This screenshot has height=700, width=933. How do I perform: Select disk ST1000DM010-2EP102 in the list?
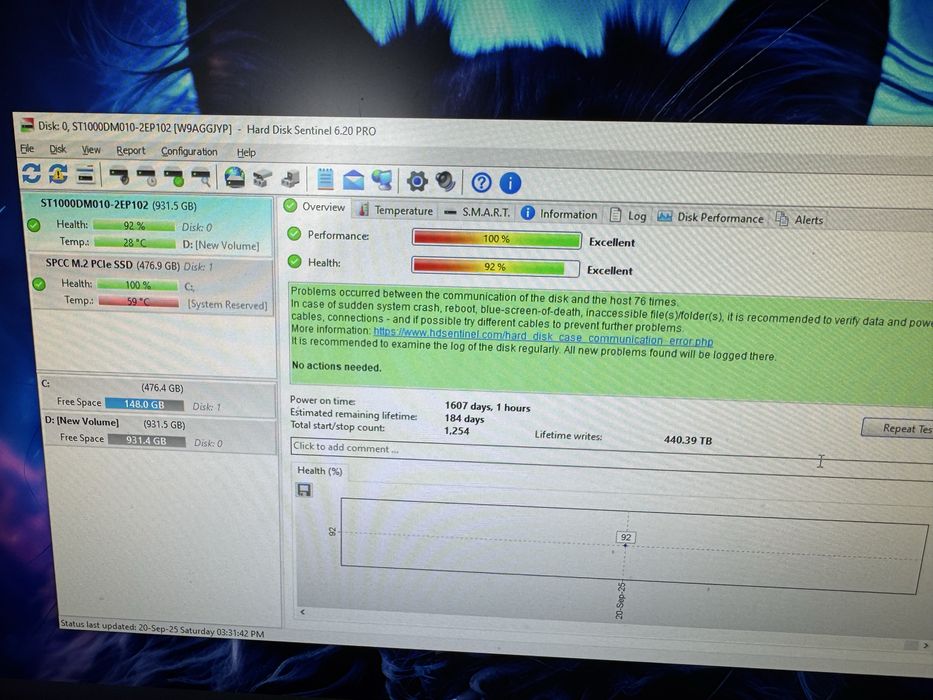pos(149,224)
